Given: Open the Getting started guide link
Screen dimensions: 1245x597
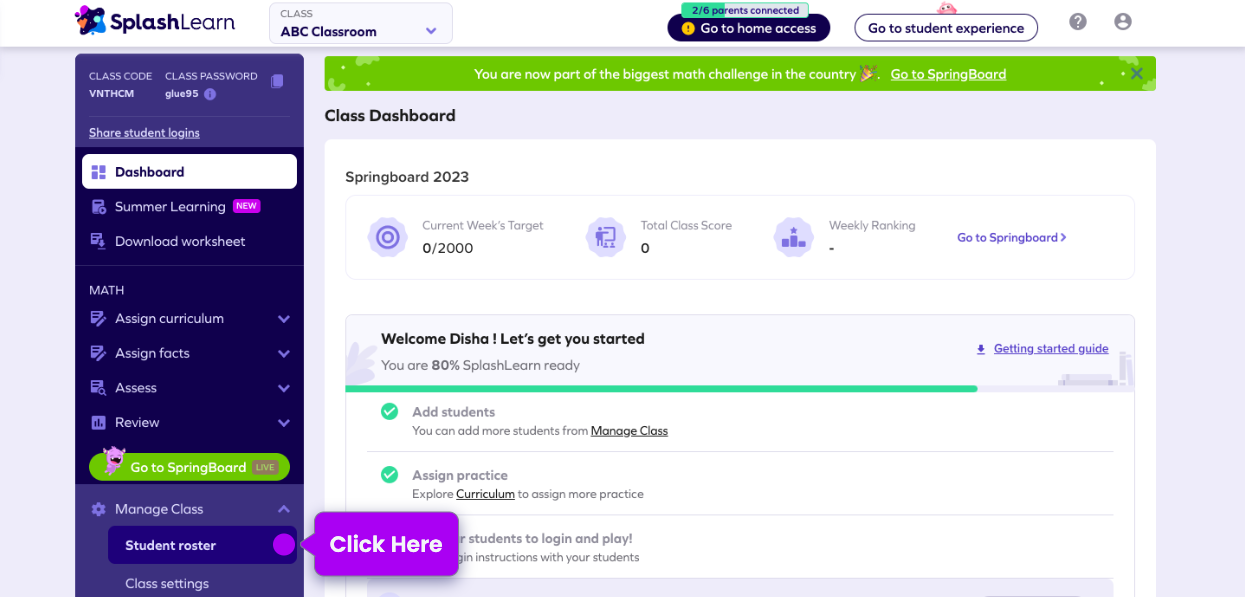Looking at the screenshot, I should click(1050, 349).
